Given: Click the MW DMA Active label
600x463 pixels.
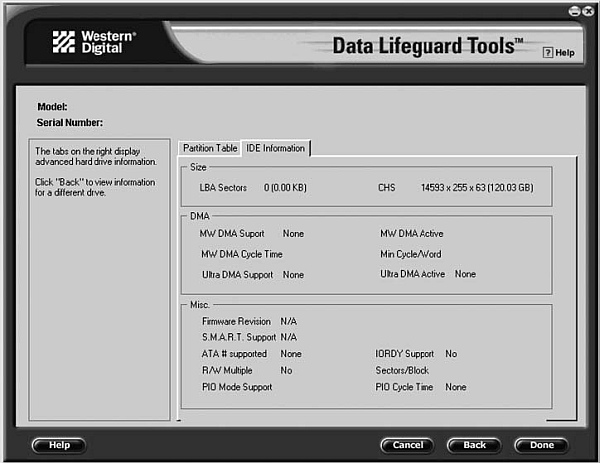Looking at the screenshot, I should point(412,234).
